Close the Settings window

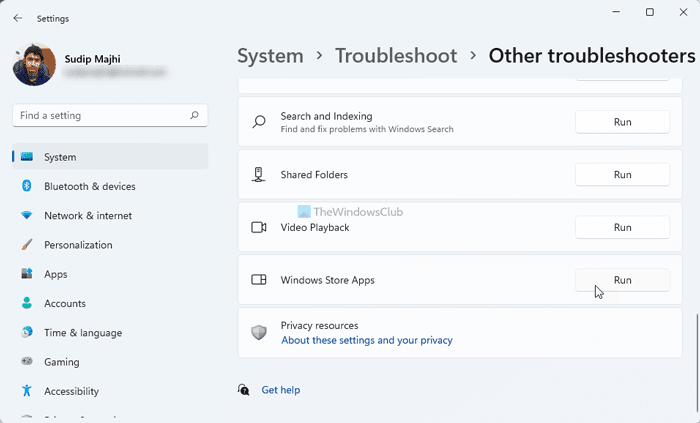click(x=683, y=12)
